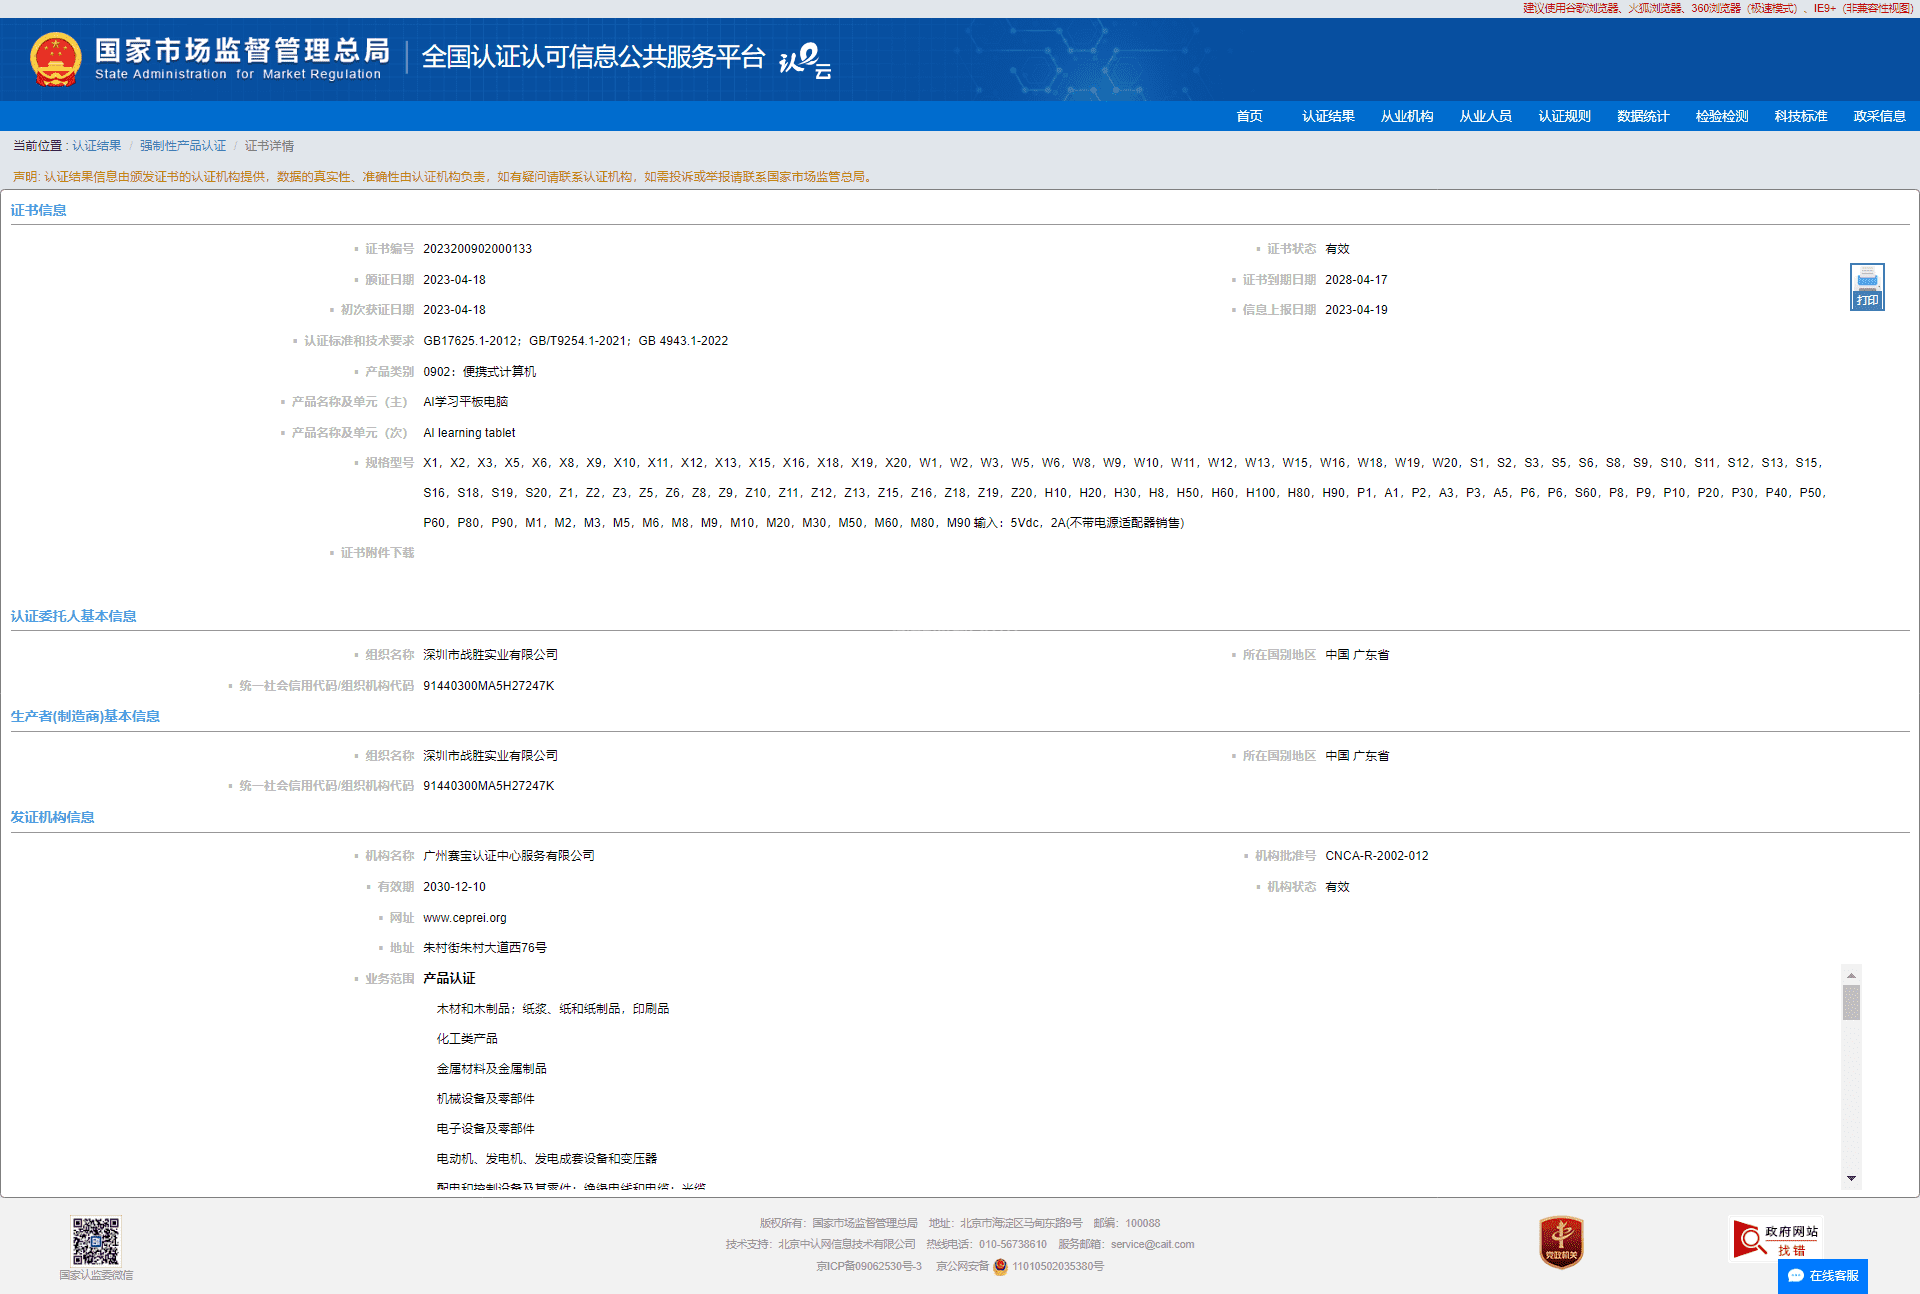Click the 证书附件下载 label

(377, 553)
